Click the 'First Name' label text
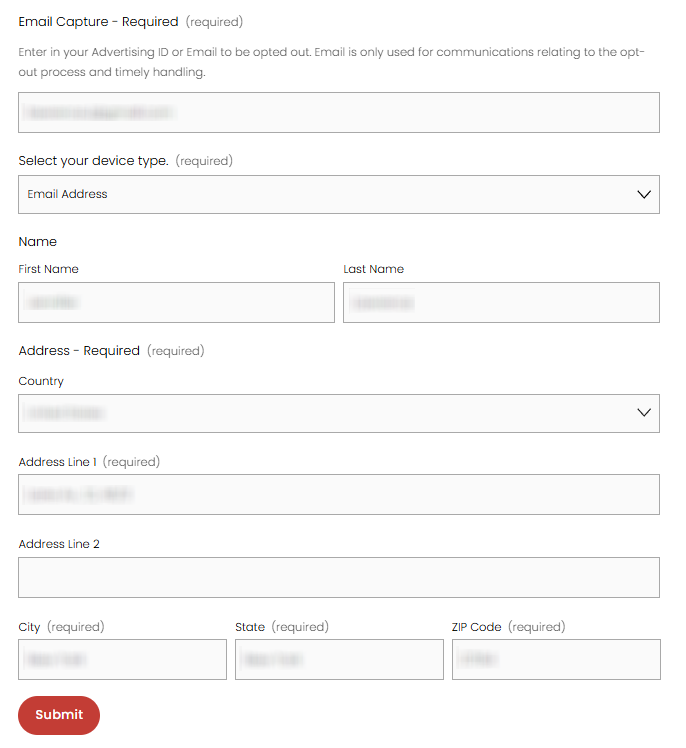Viewport: 686px width, 748px height. point(48,269)
